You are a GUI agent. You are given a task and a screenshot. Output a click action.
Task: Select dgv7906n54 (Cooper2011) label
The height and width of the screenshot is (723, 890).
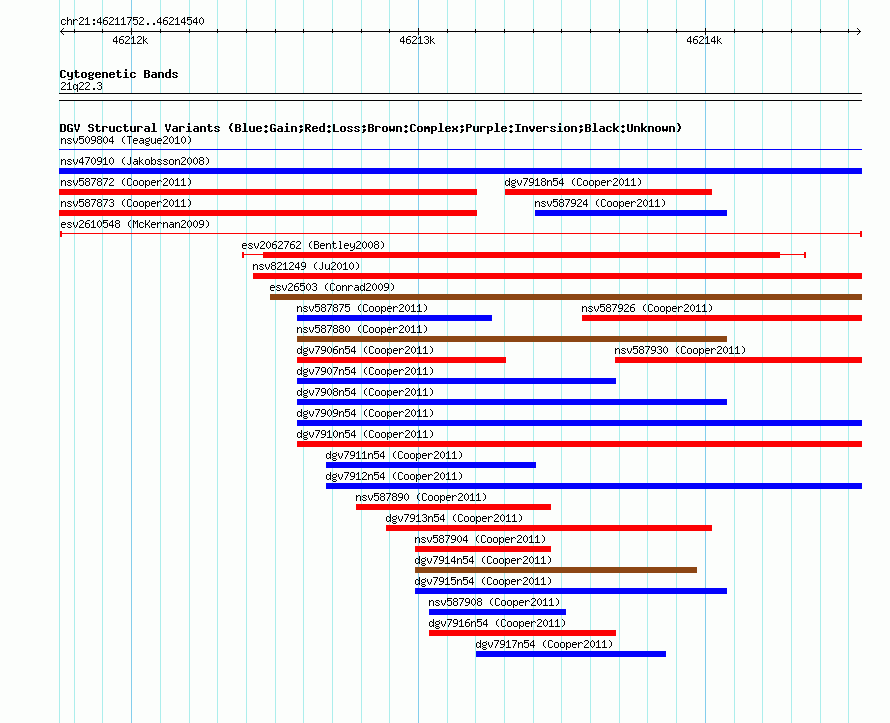click(x=365, y=350)
